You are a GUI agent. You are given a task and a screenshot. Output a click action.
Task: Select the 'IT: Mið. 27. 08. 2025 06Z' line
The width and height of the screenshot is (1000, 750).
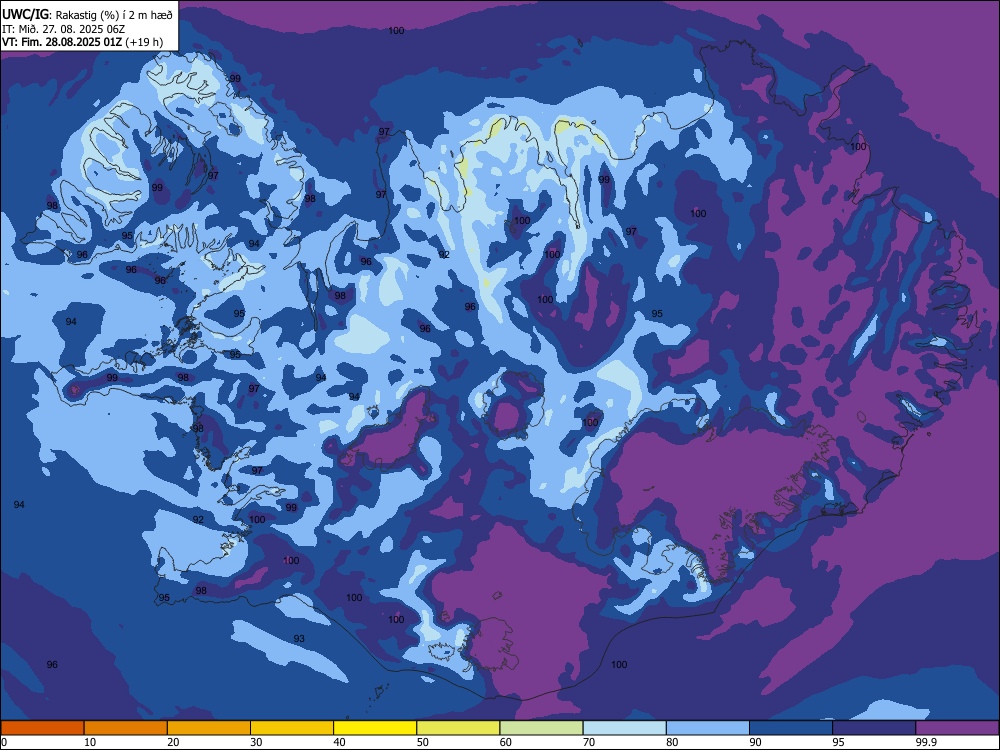pyautogui.click(x=63, y=29)
